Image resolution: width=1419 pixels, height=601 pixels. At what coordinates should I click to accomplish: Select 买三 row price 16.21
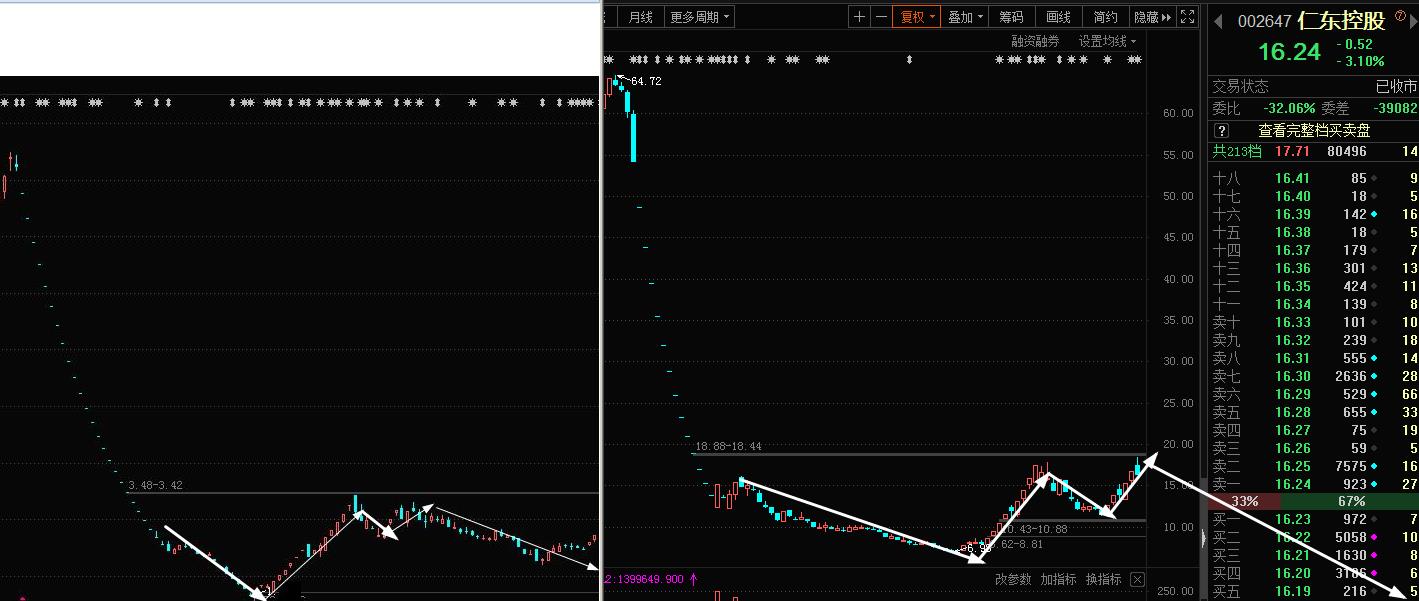pos(1292,555)
